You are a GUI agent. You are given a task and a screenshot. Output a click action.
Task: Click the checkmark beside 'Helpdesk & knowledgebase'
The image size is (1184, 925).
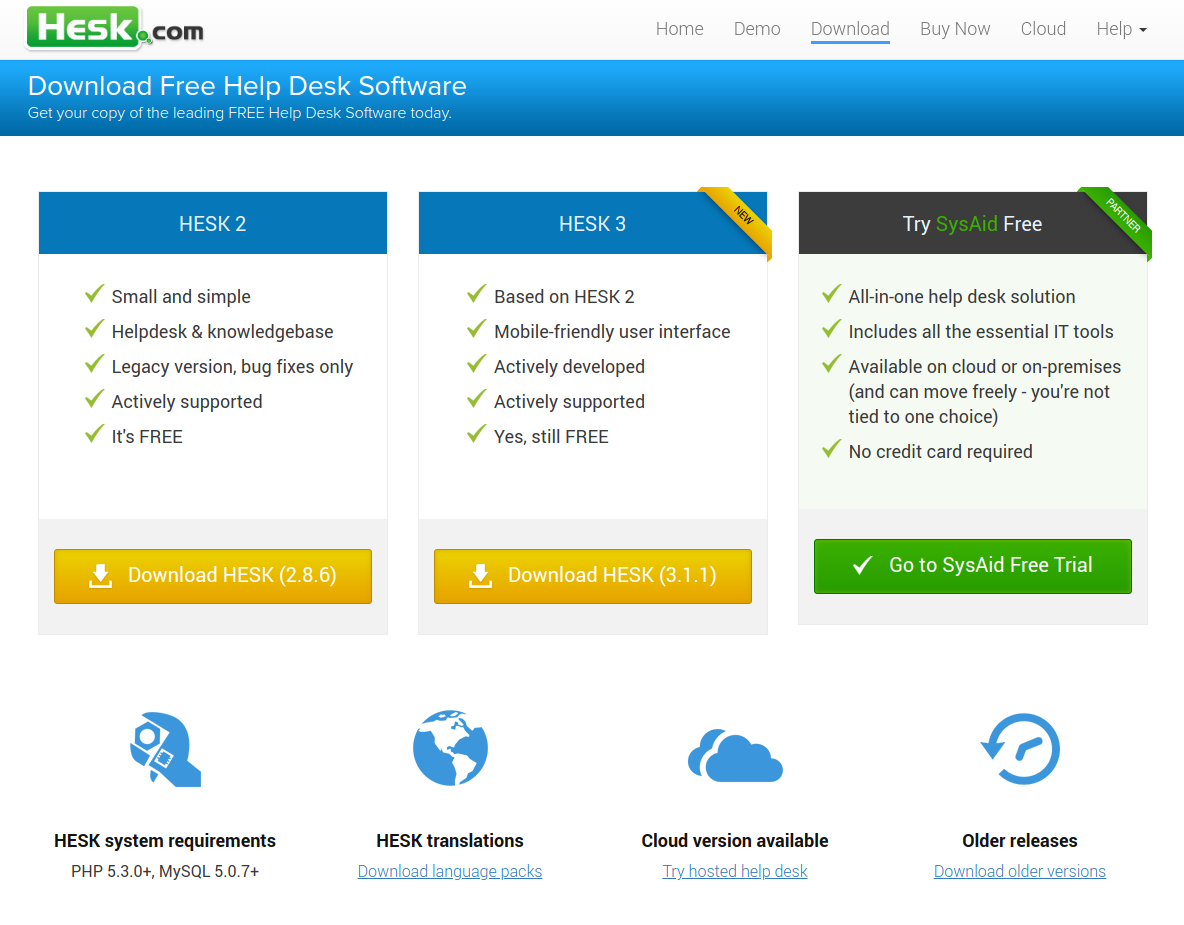pyautogui.click(x=94, y=328)
